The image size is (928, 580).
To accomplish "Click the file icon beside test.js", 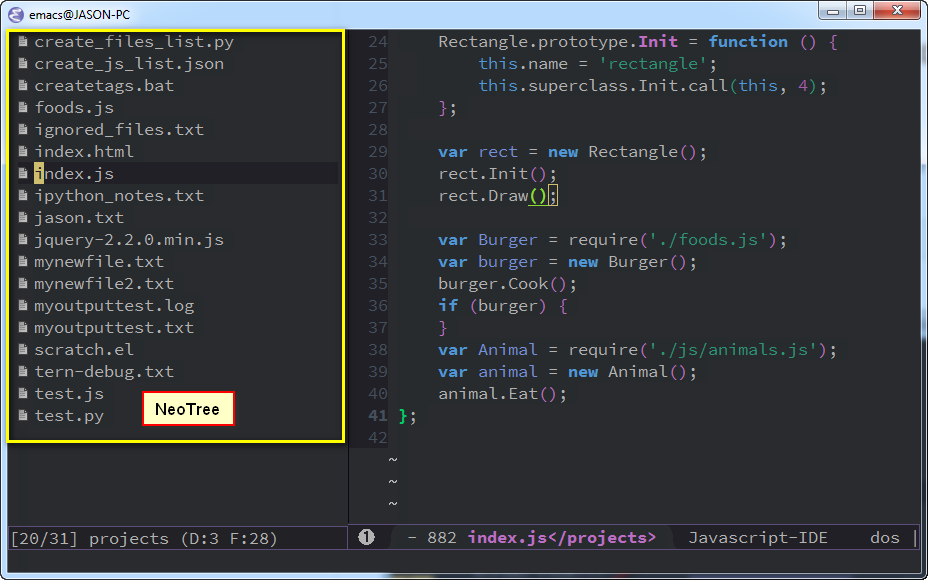I will [23, 394].
